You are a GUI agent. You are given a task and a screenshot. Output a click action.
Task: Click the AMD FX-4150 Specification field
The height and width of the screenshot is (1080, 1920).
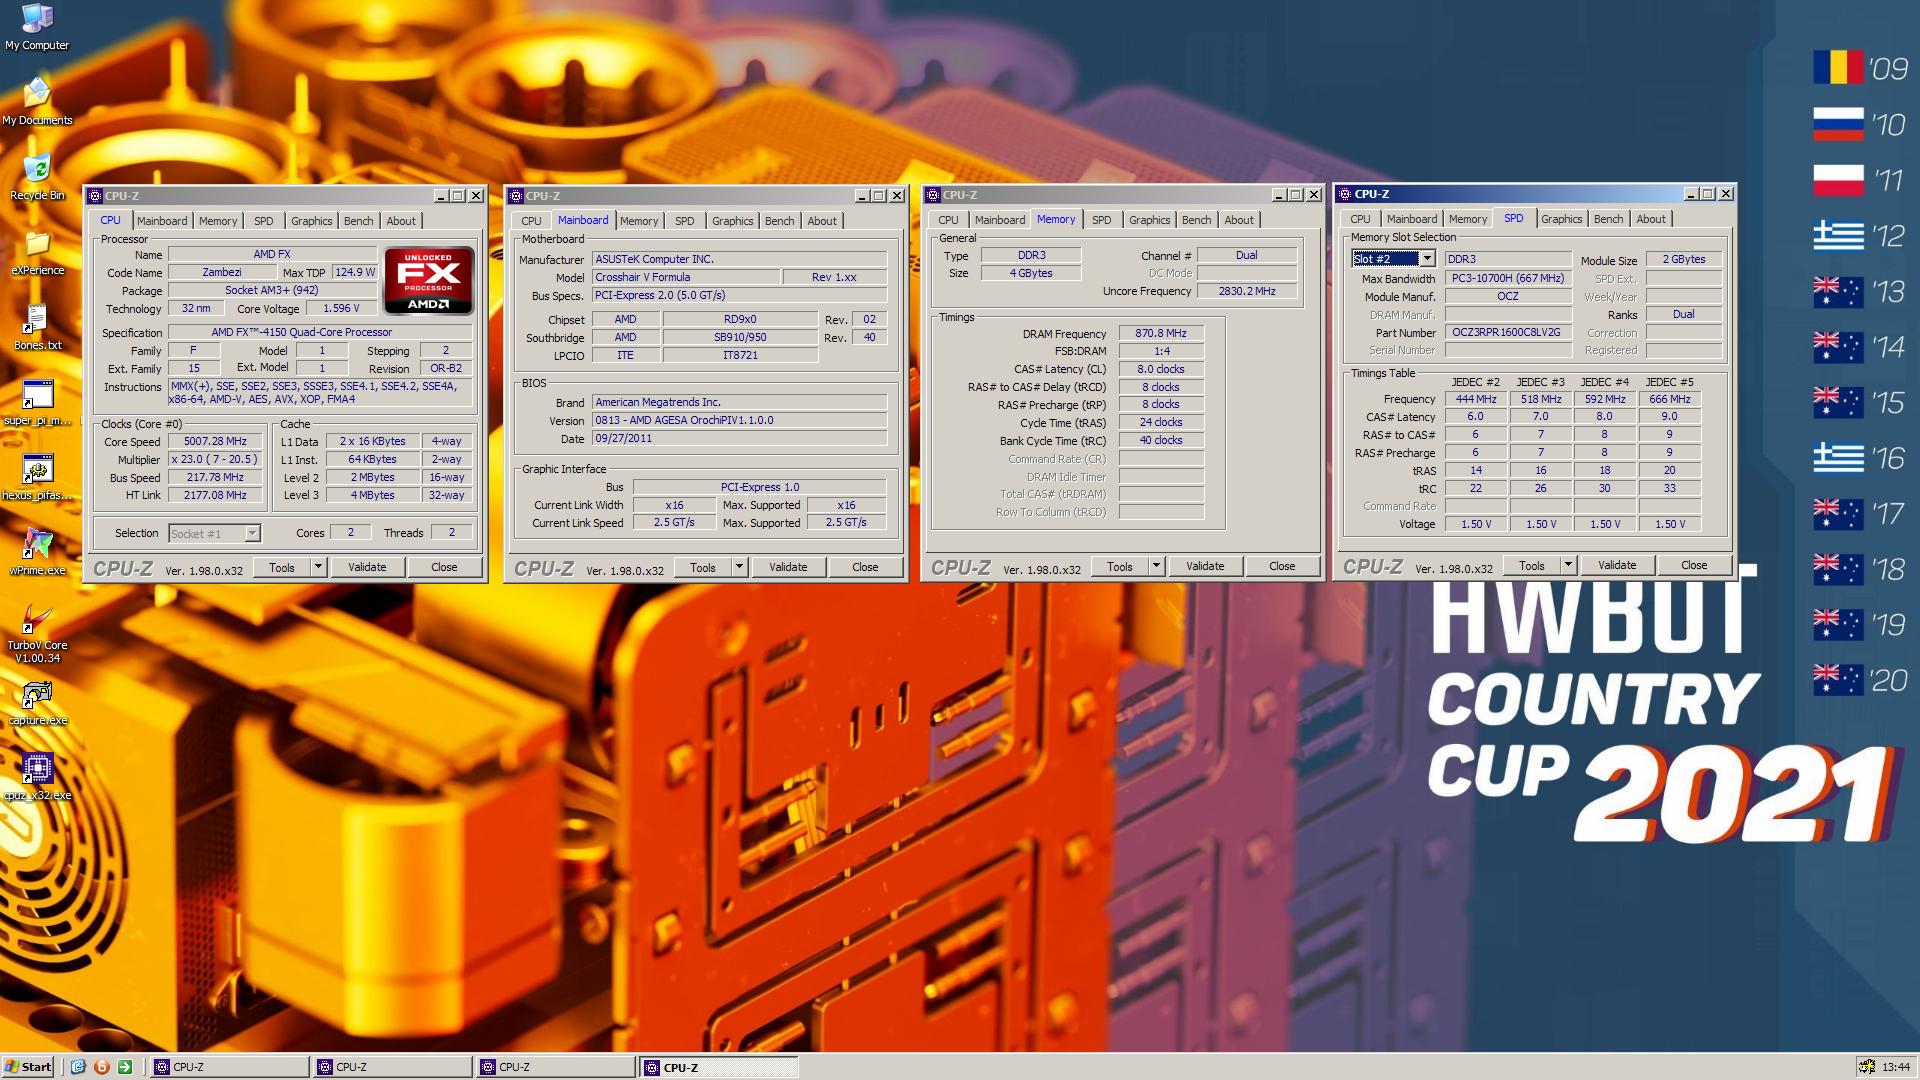[x=320, y=332]
